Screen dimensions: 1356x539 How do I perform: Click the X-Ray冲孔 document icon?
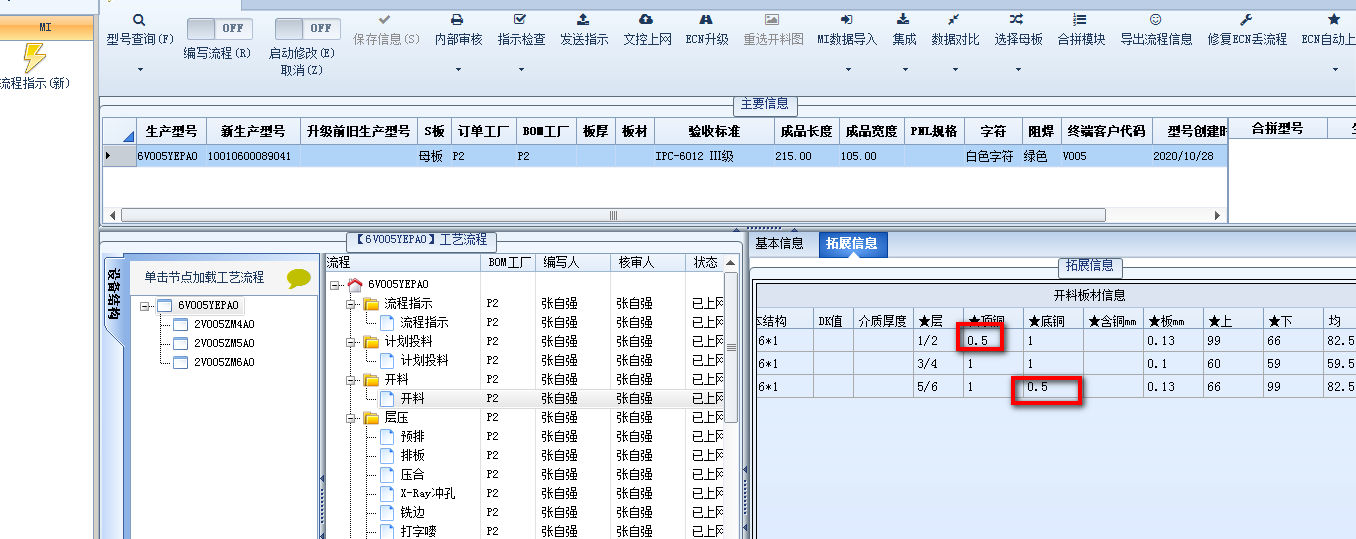[387, 493]
